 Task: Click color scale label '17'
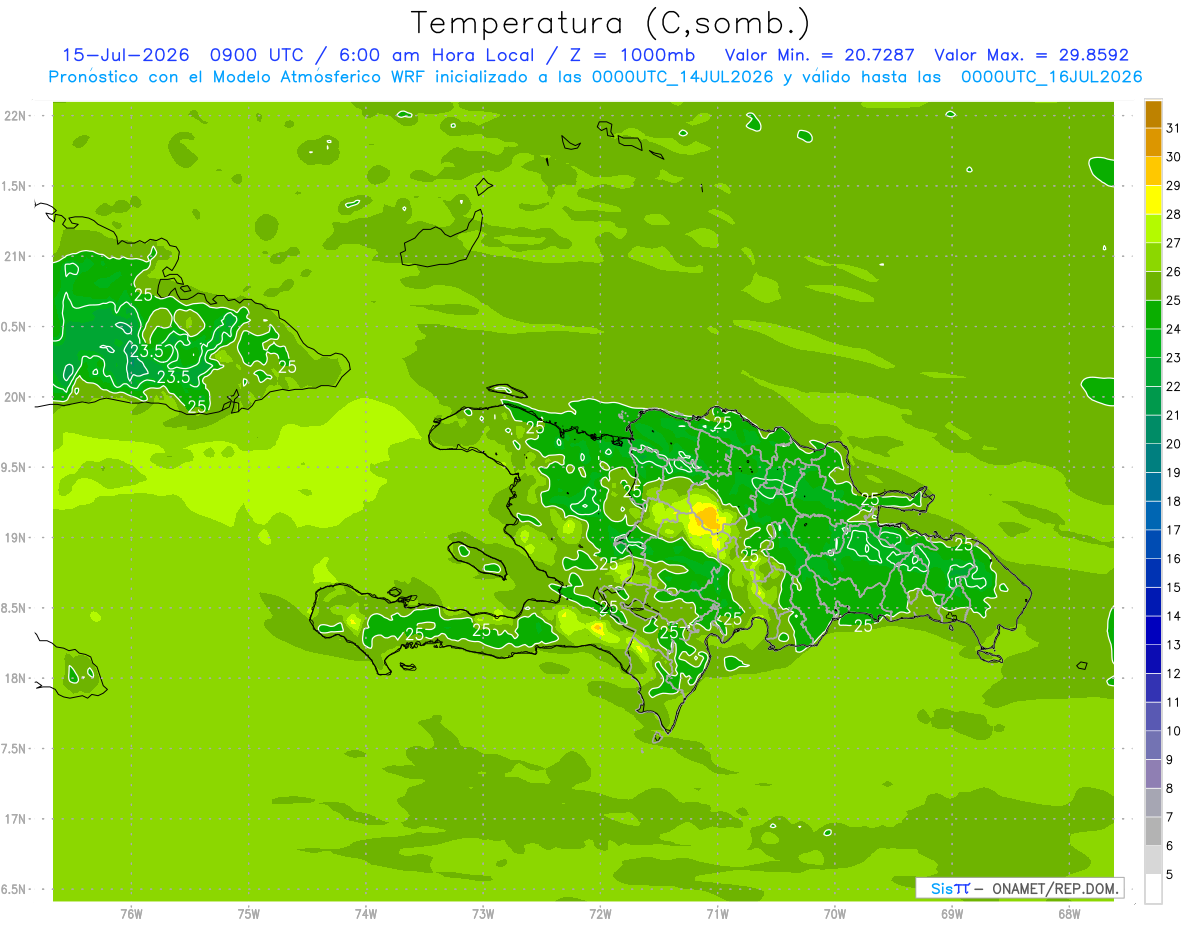1173,529
